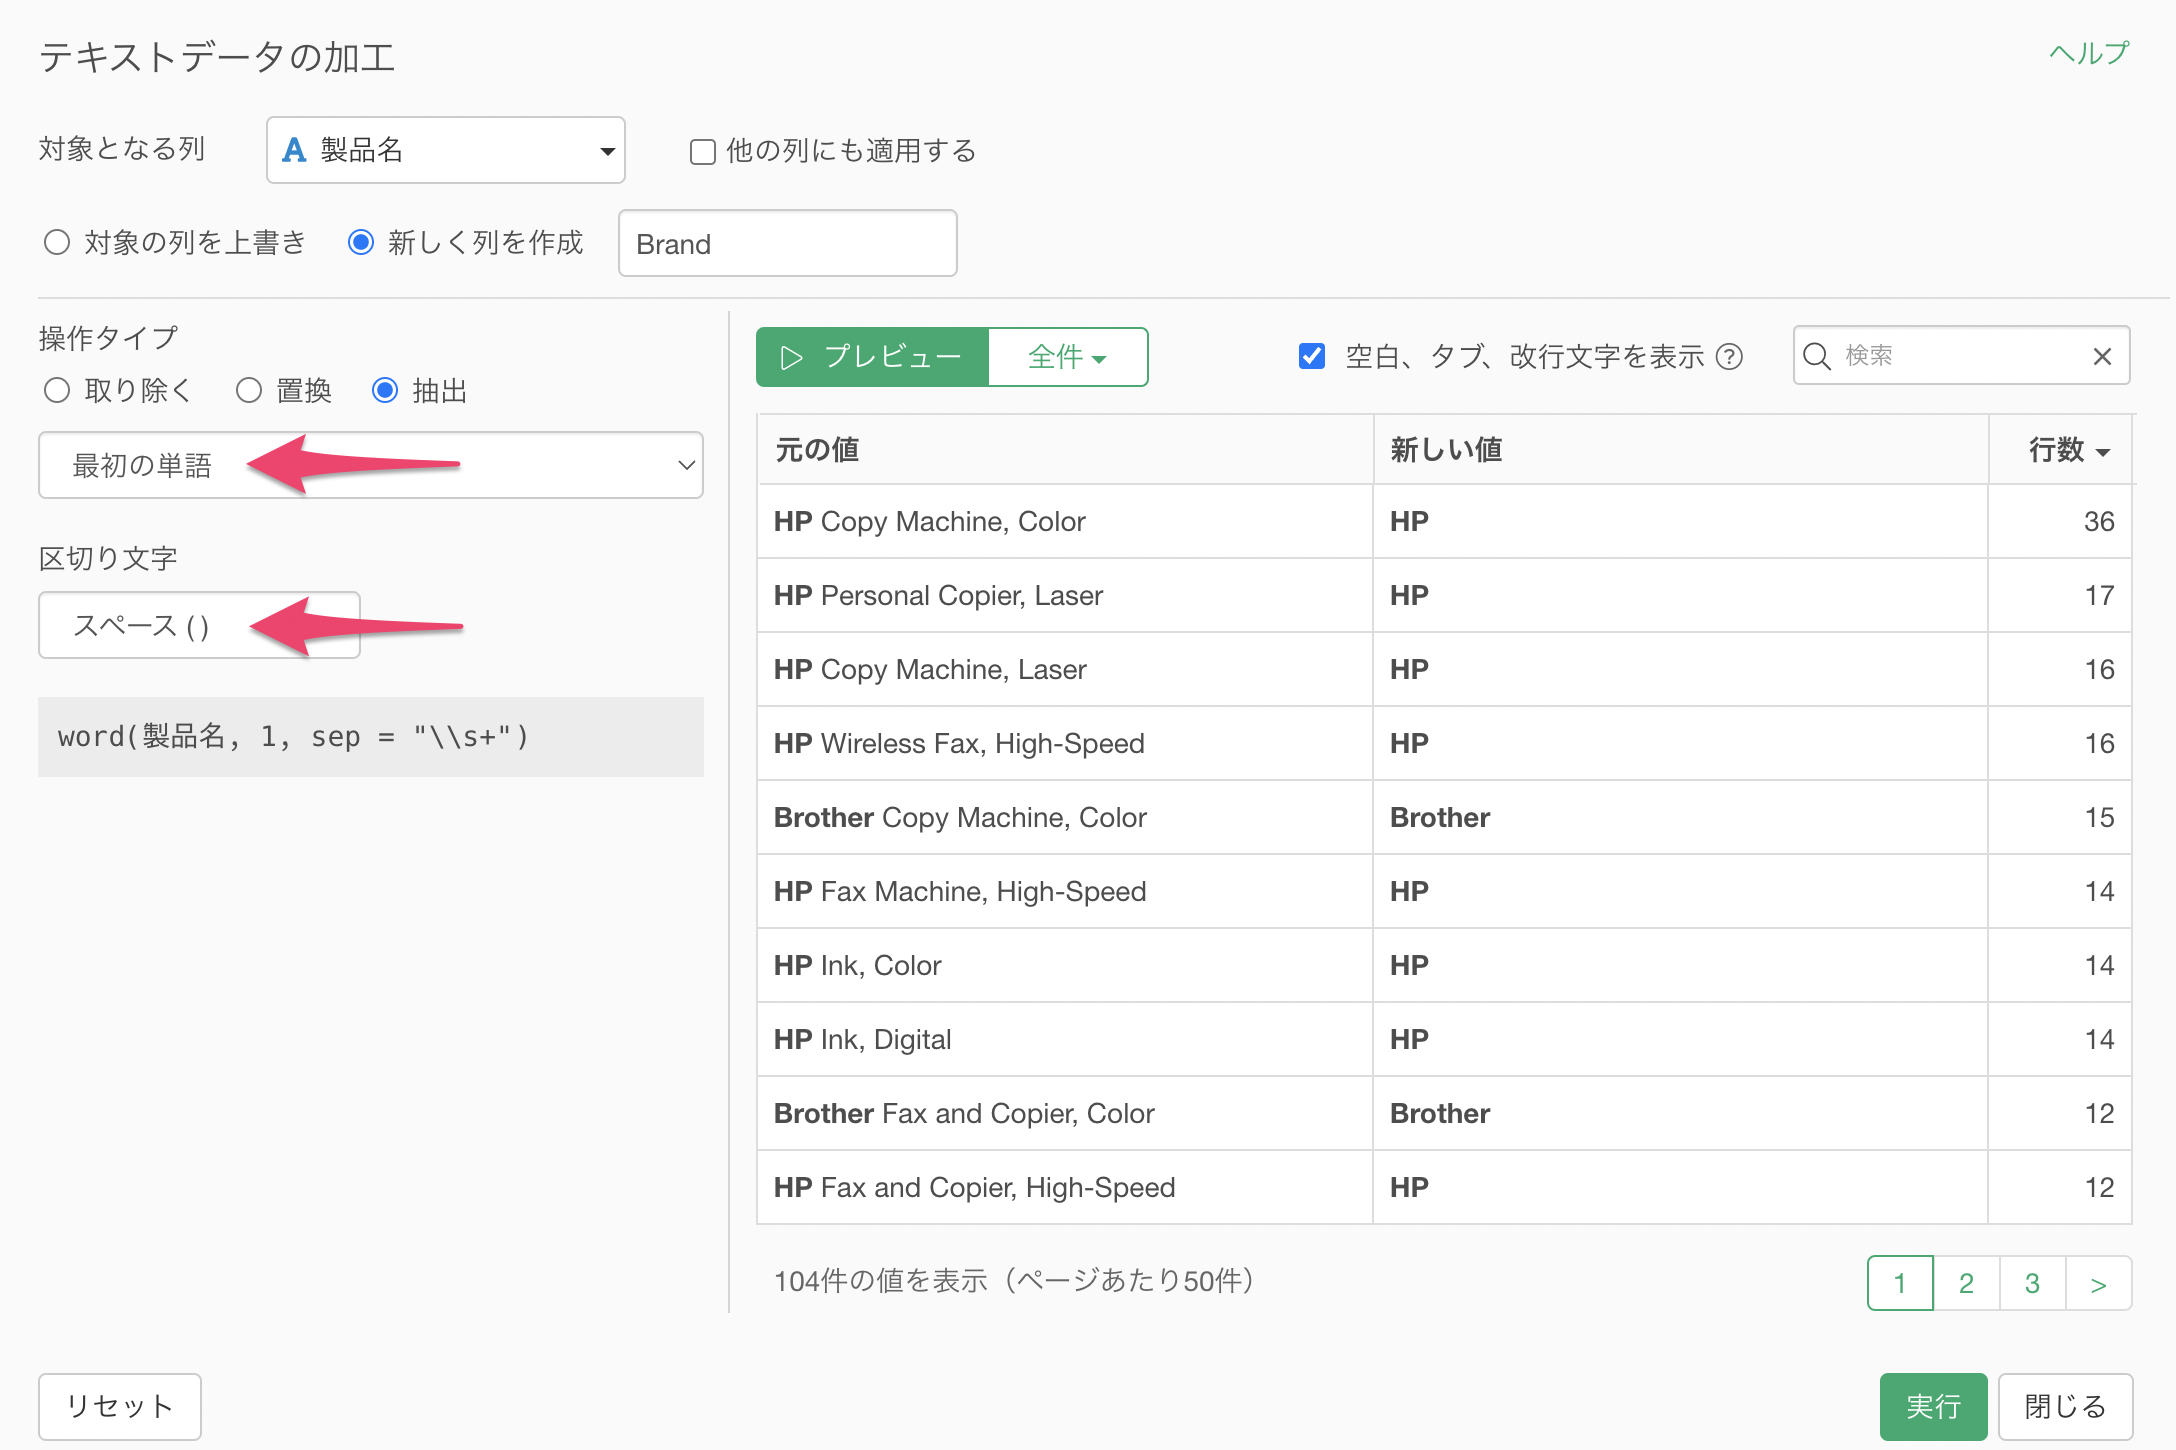Go to page 2 of results
The width and height of the screenshot is (2176, 1450).
click(x=1966, y=1283)
